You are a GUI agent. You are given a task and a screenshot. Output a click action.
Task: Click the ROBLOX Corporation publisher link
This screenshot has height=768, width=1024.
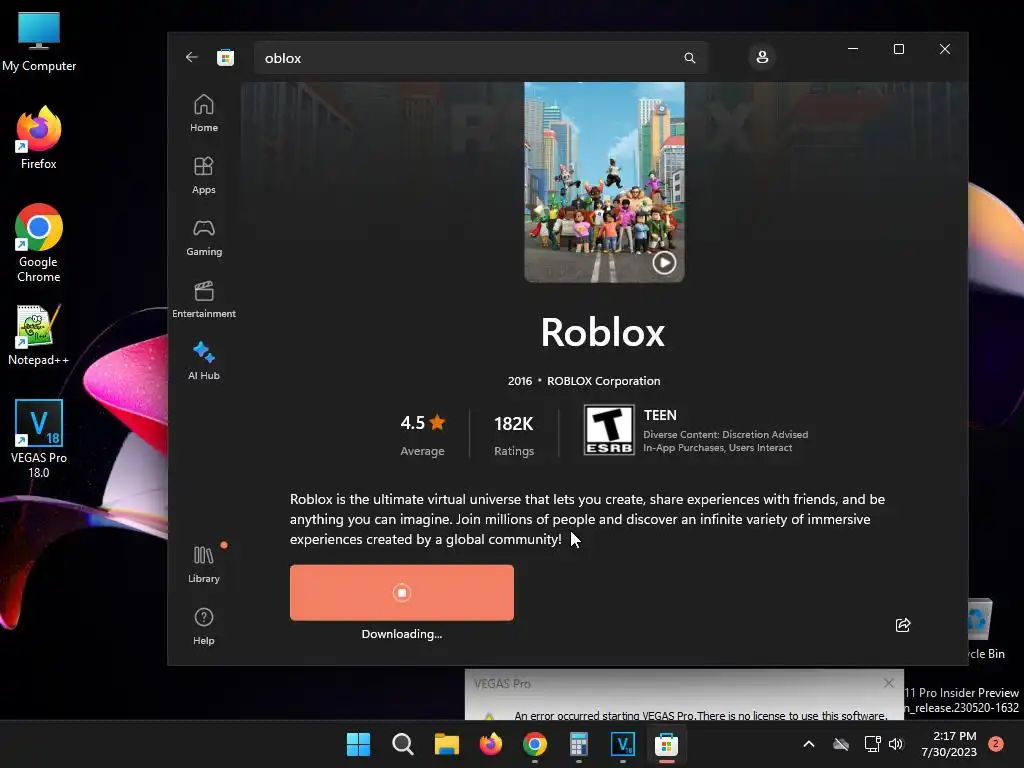click(x=603, y=381)
